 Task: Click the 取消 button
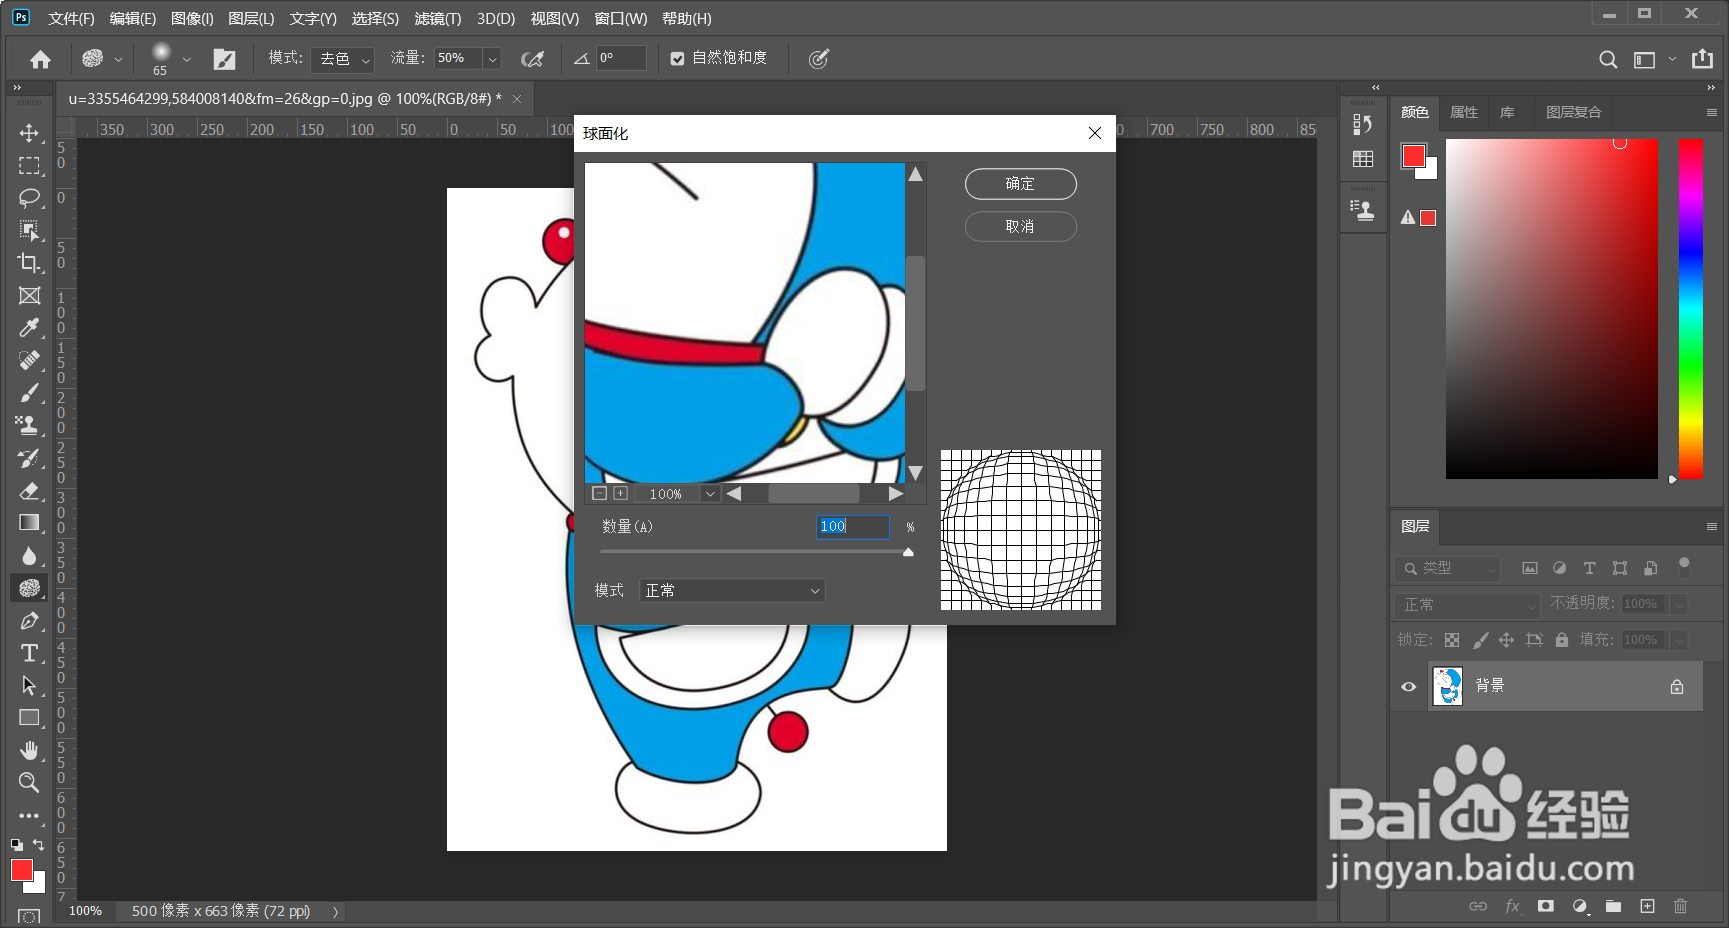click(1020, 227)
